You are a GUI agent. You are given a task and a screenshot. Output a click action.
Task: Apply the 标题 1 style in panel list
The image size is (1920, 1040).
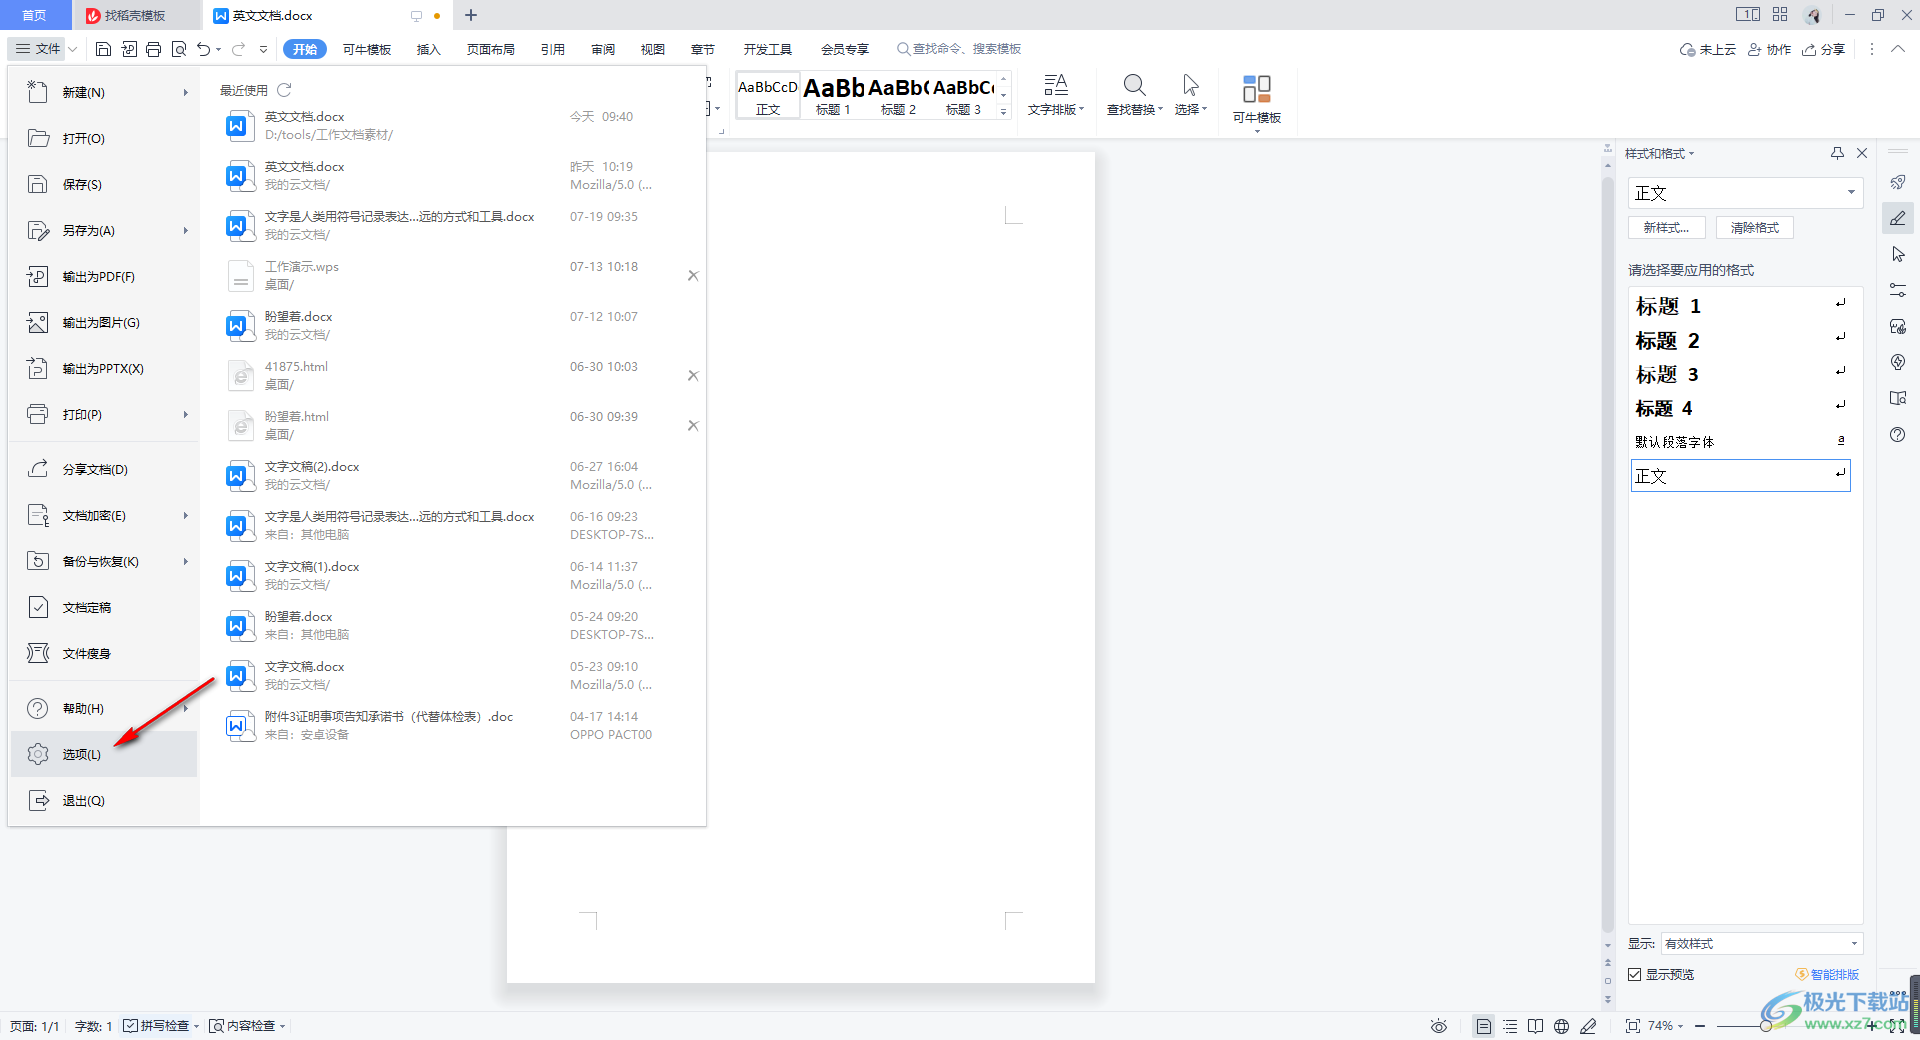click(1740, 305)
